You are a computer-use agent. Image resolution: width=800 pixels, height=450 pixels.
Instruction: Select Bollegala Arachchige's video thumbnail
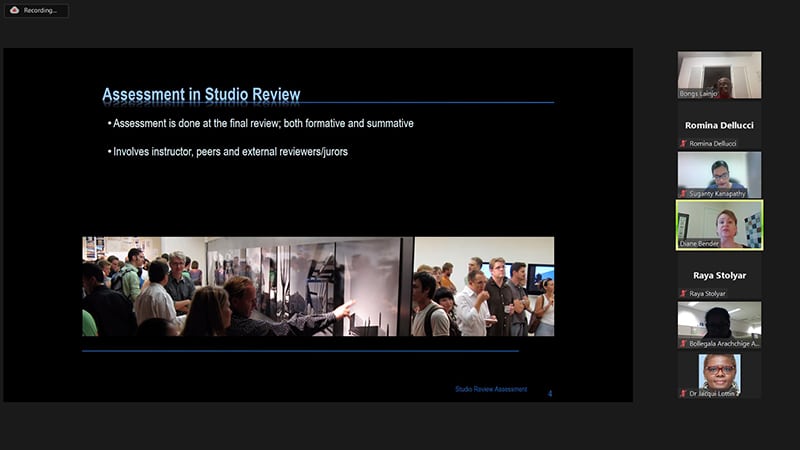click(x=719, y=321)
